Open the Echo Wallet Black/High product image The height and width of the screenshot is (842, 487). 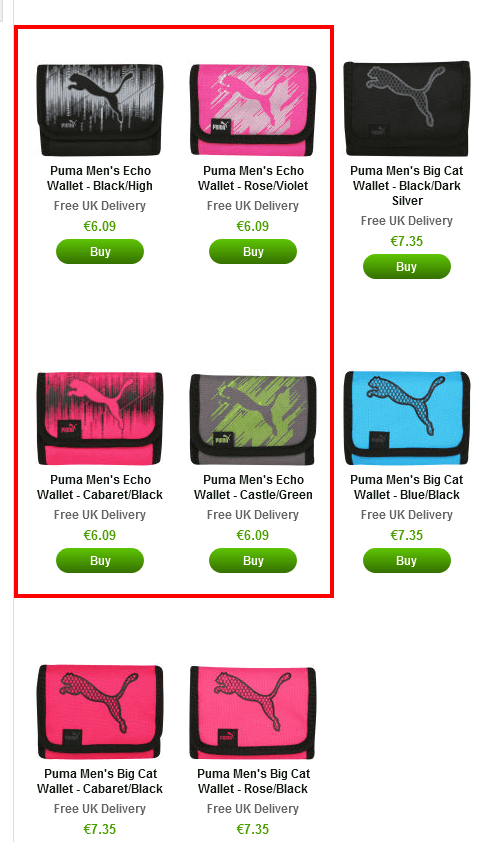coord(100,110)
